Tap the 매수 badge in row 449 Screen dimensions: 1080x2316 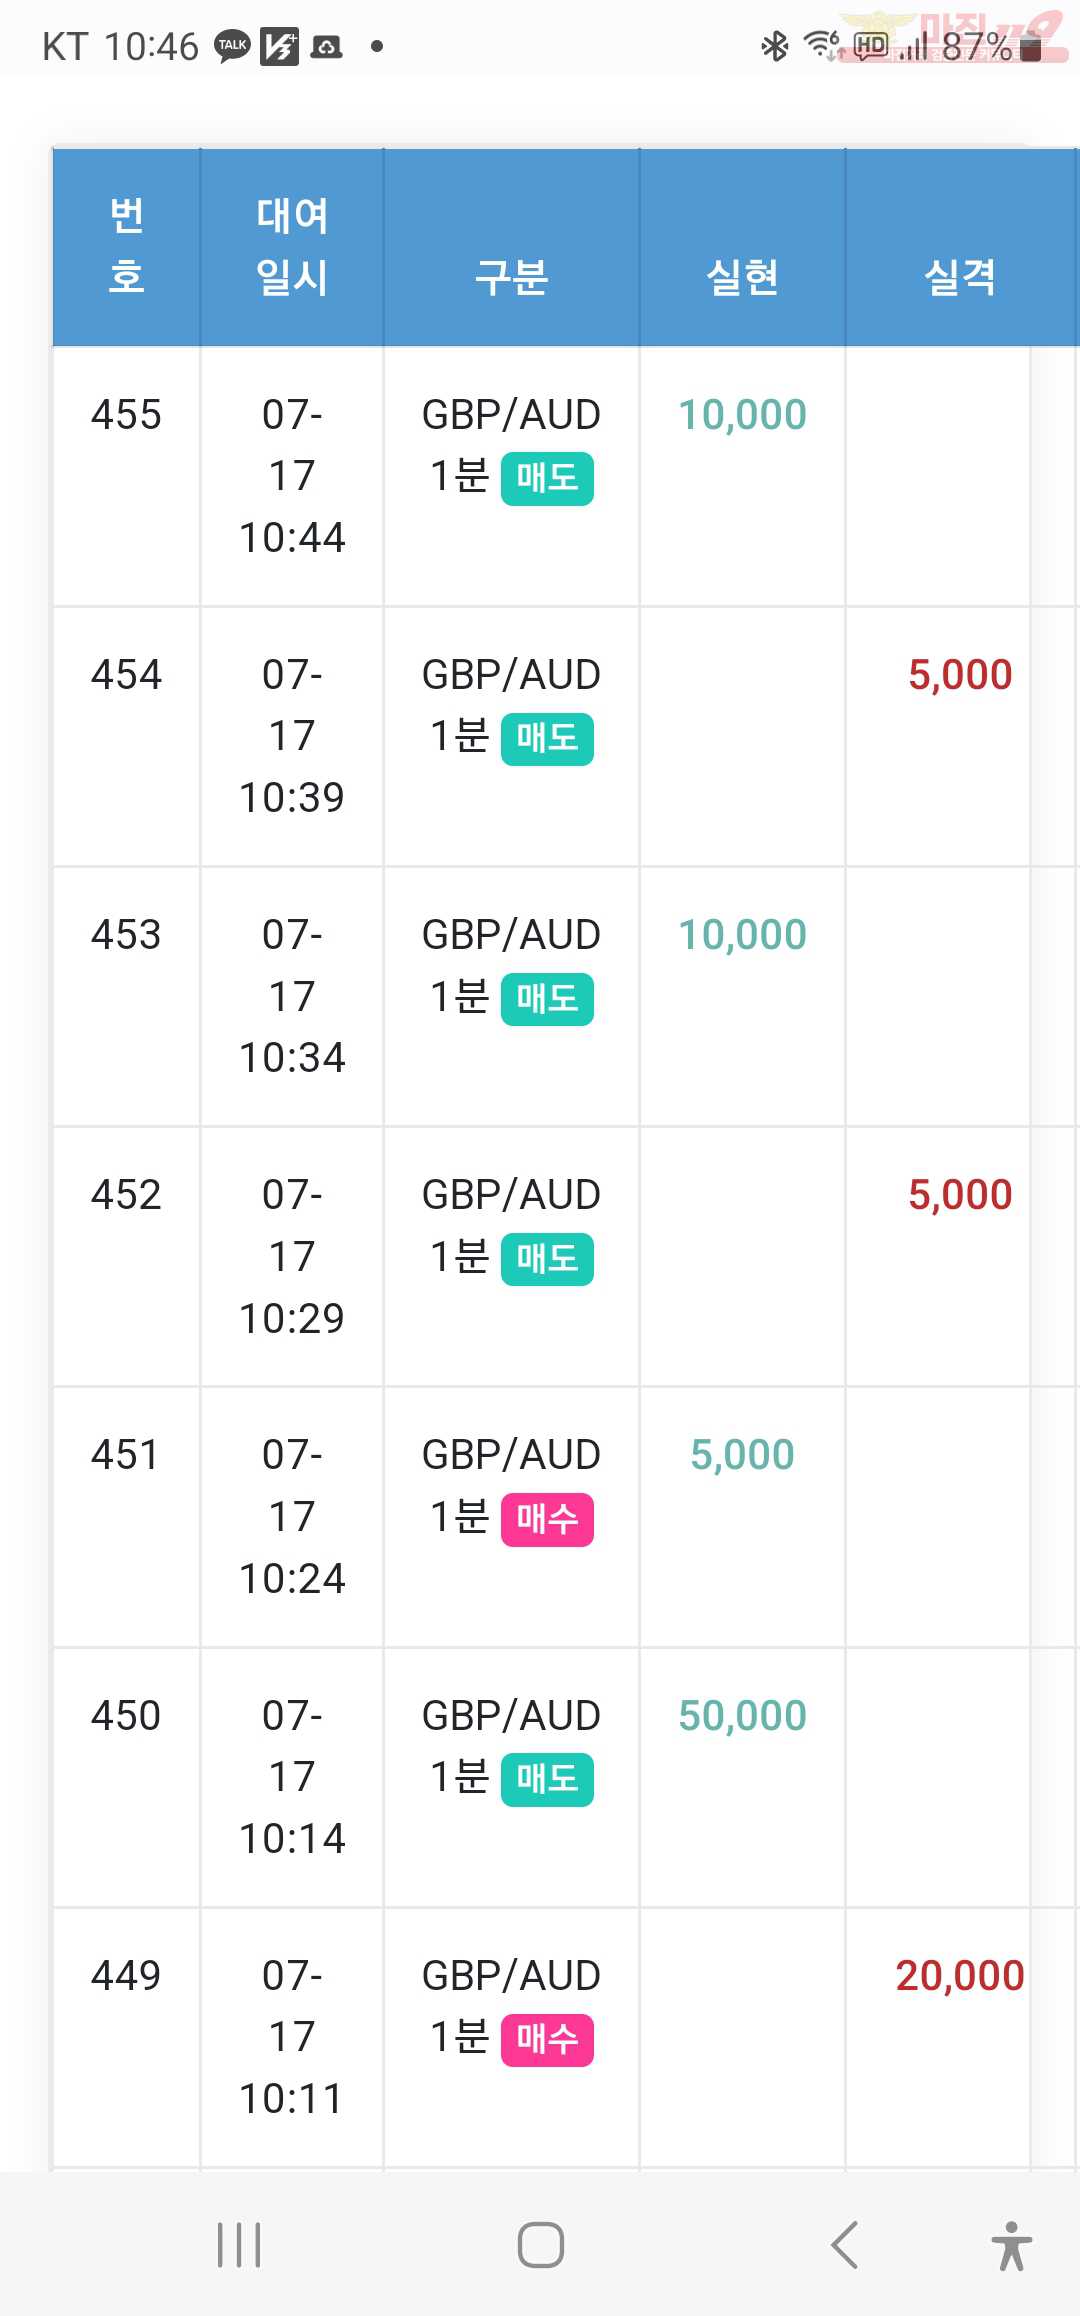click(x=547, y=2039)
